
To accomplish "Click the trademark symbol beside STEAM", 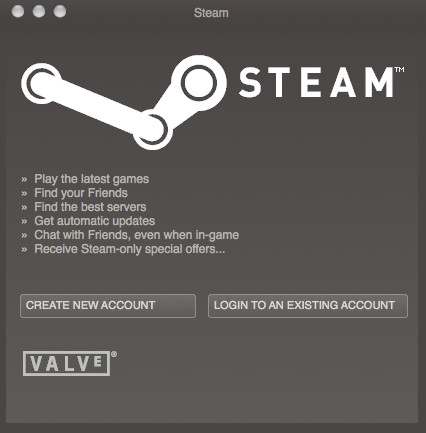I will (399, 70).
